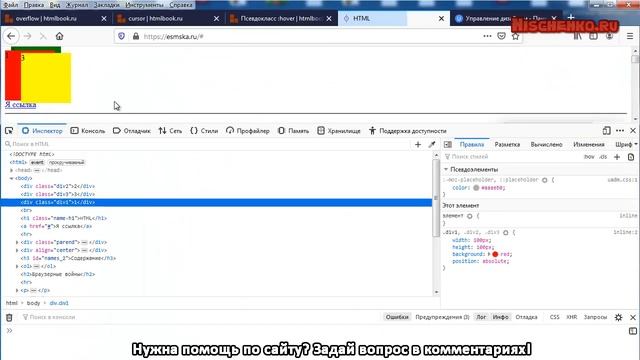The height and width of the screenshot is (360, 640).
Task: Click the placeholder color swatch
Action: pyautogui.click(x=476, y=188)
